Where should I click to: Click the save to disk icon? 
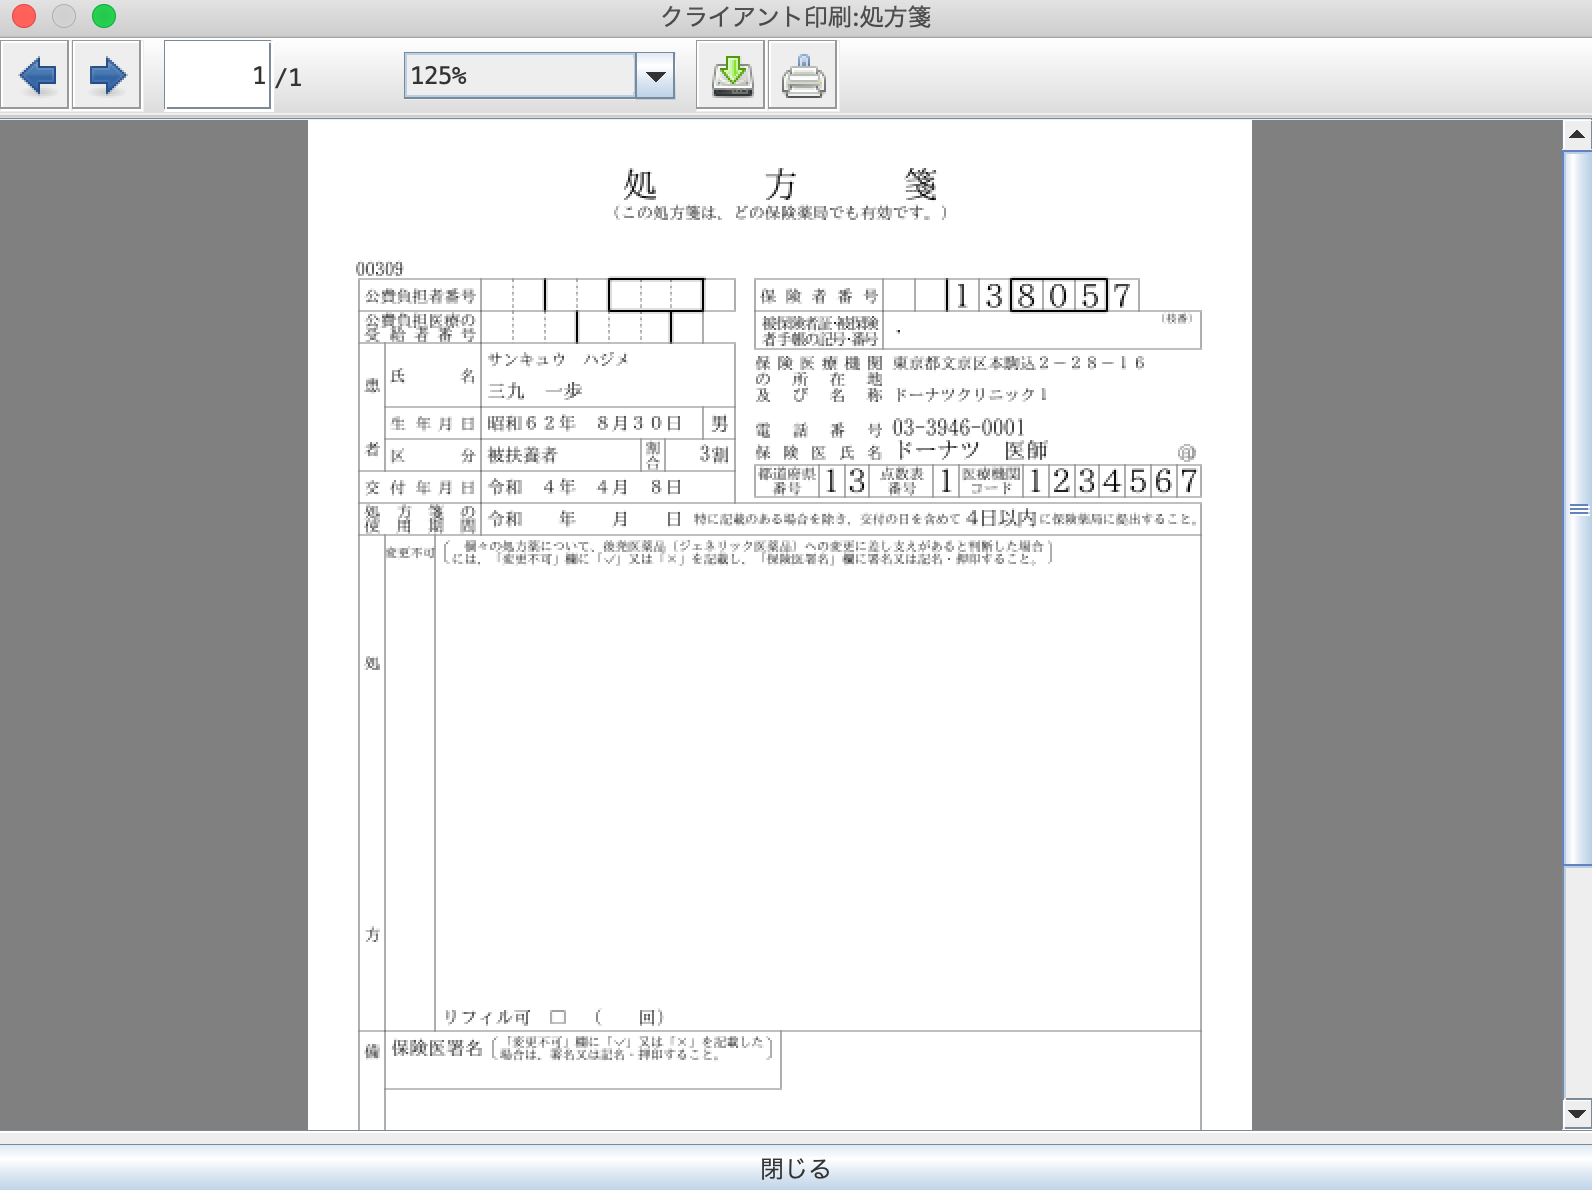731,75
